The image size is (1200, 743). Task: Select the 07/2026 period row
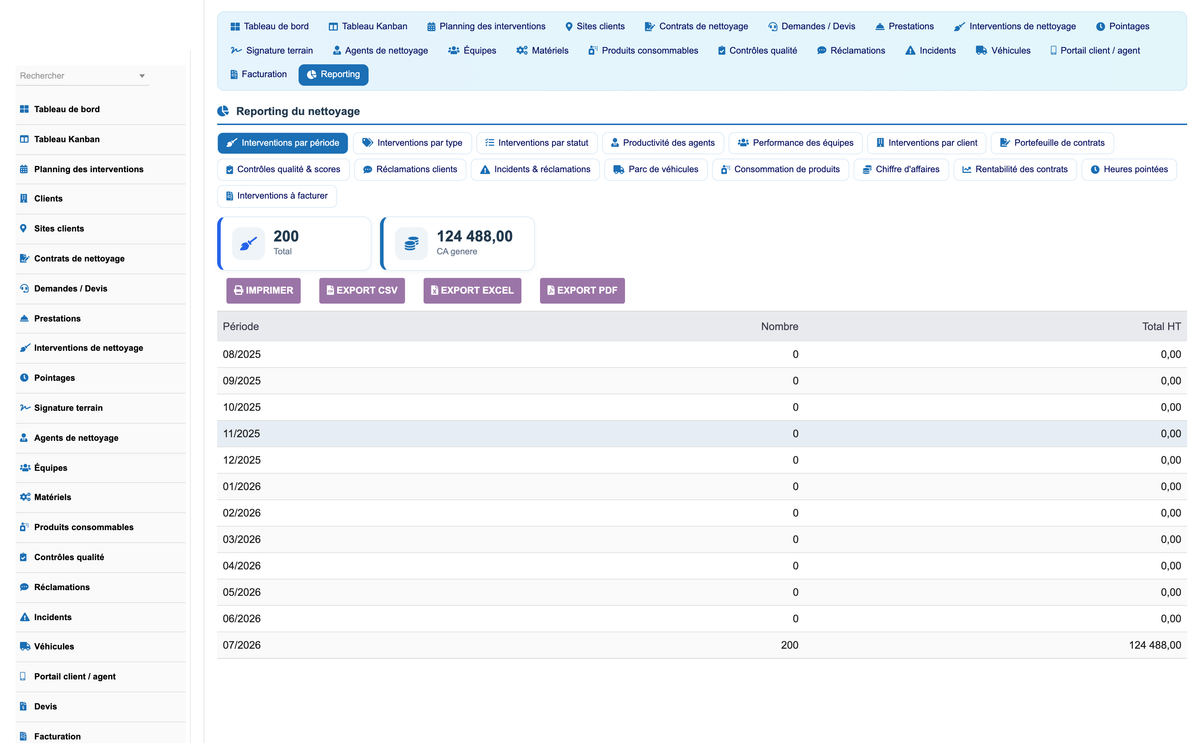pos(702,645)
